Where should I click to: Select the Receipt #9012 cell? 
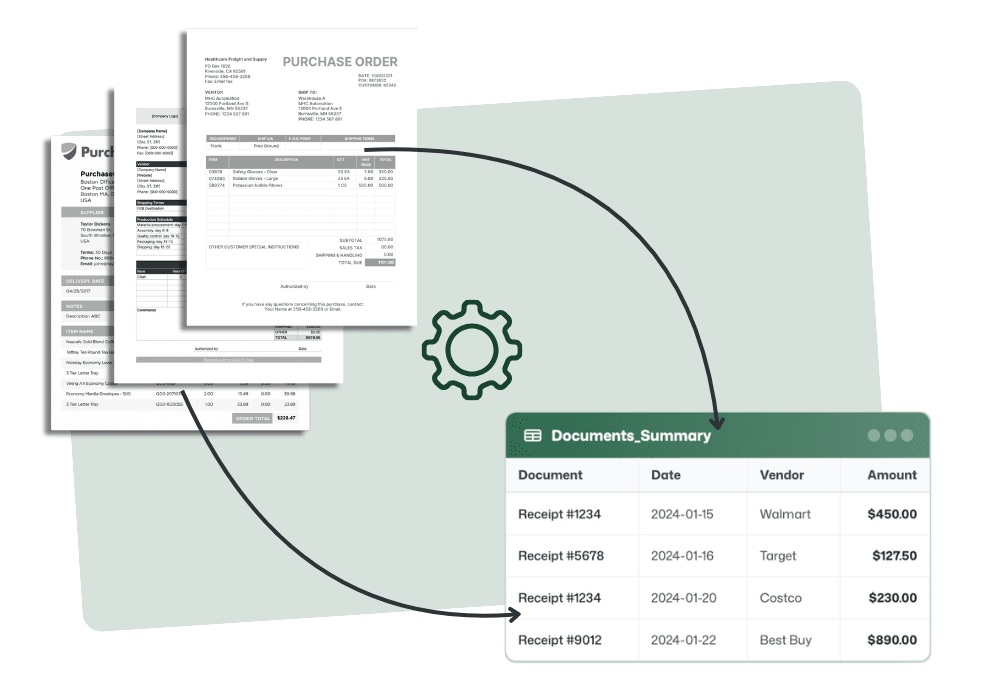coord(560,640)
